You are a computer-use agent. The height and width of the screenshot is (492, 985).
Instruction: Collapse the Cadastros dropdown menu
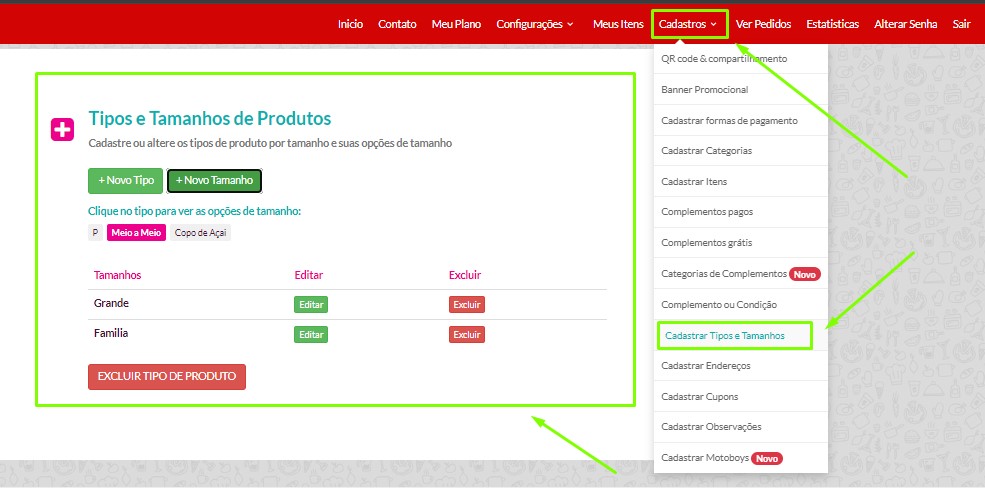tap(688, 24)
